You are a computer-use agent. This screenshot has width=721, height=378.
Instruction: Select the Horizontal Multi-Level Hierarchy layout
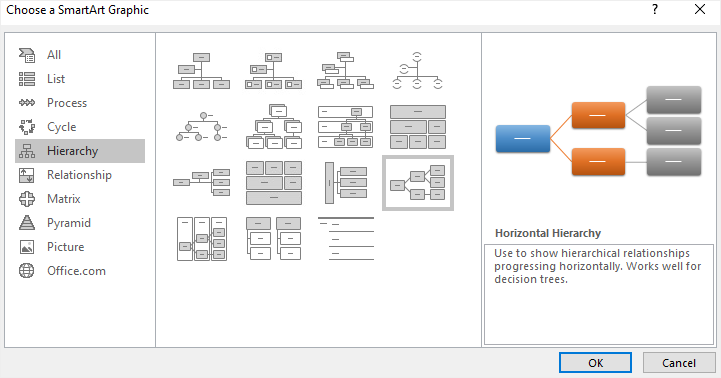click(345, 183)
